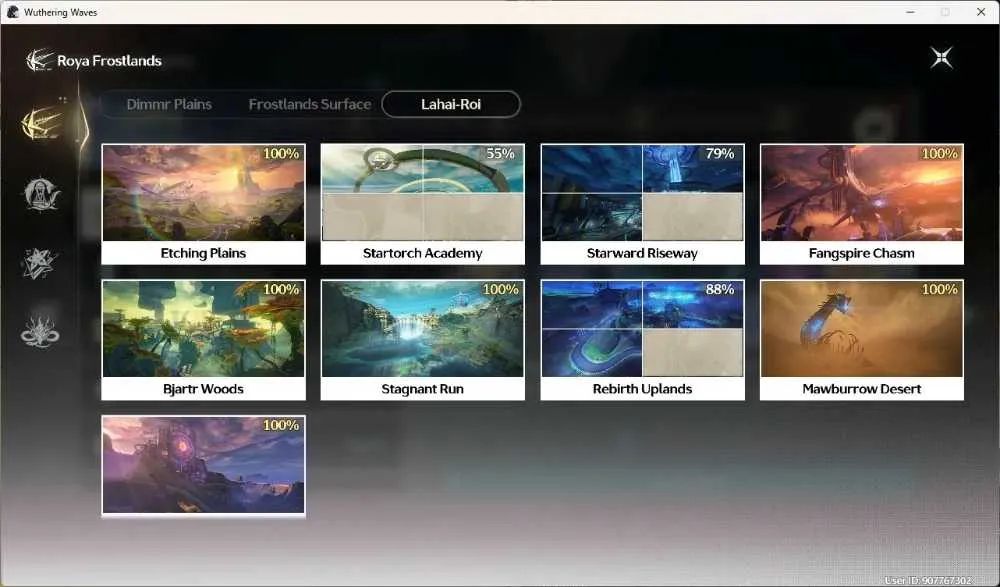Open the Mawburrow Desert thumbnail

[862, 329]
